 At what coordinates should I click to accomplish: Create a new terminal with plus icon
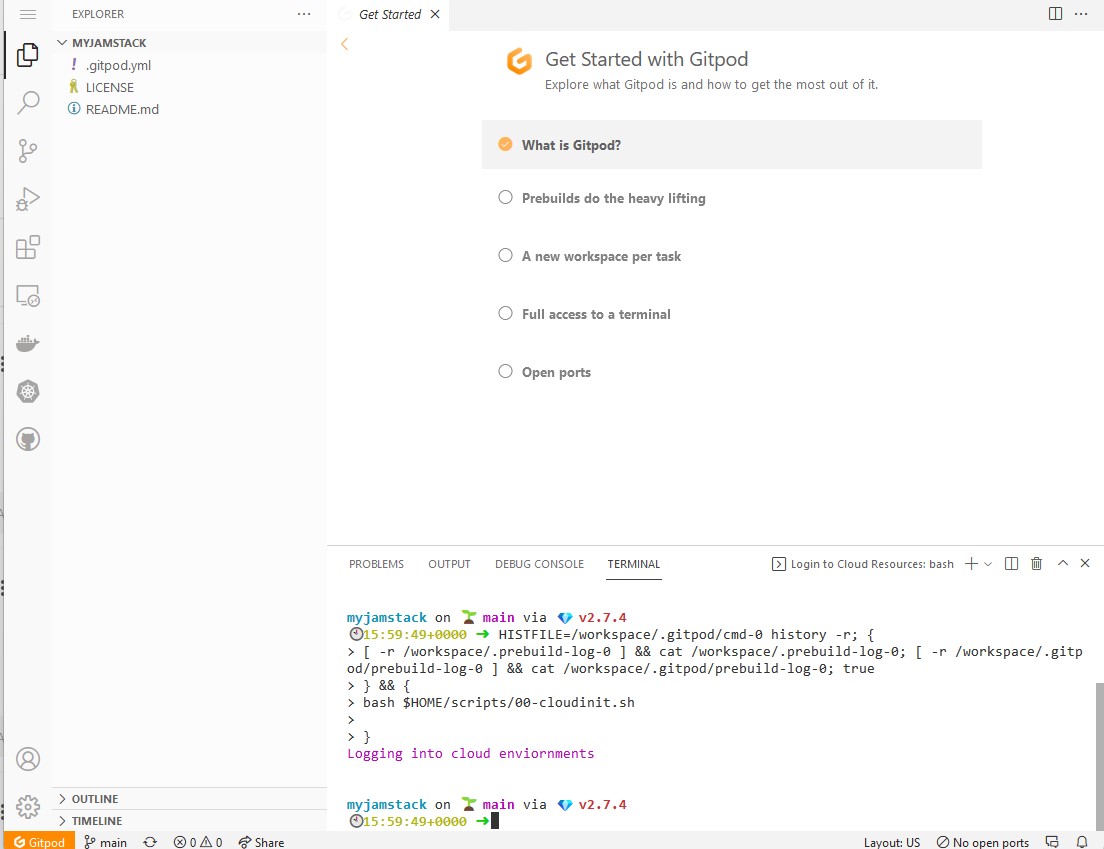click(x=971, y=563)
